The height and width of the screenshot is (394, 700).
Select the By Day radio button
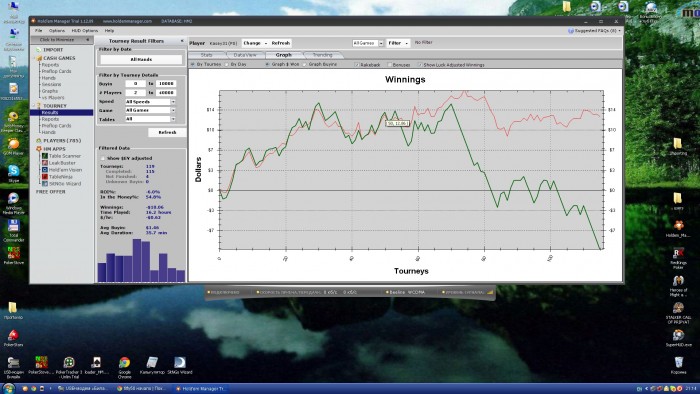pyautogui.click(x=227, y=65)
